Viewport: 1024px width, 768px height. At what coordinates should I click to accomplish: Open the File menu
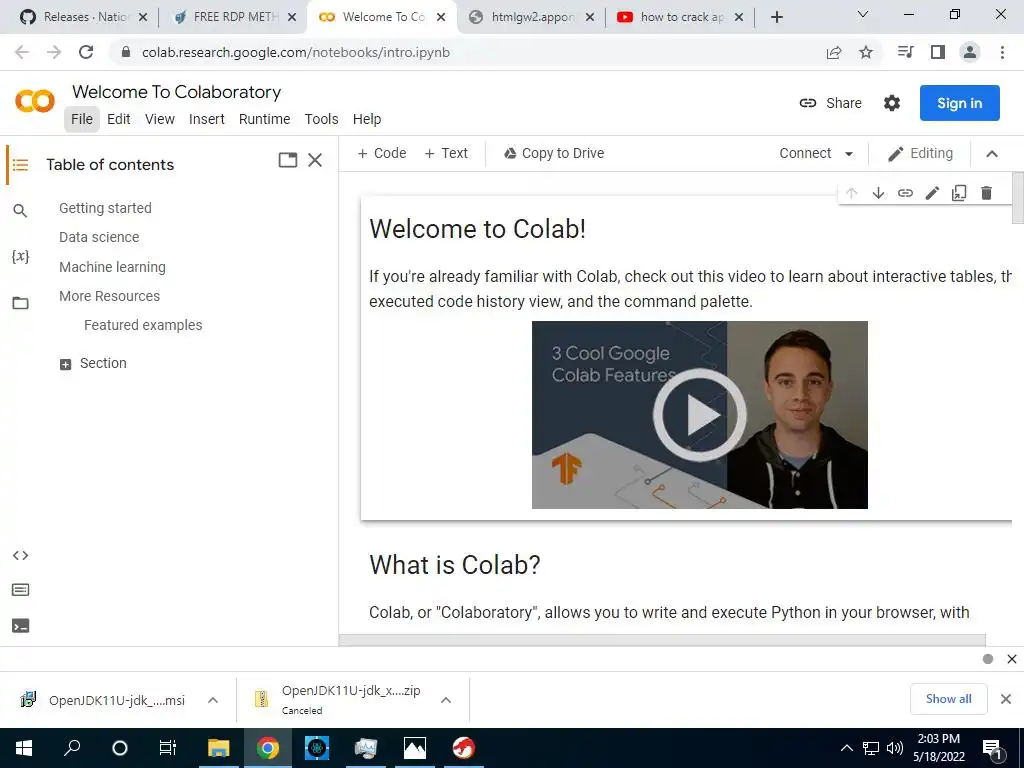(x=82, y=119)
